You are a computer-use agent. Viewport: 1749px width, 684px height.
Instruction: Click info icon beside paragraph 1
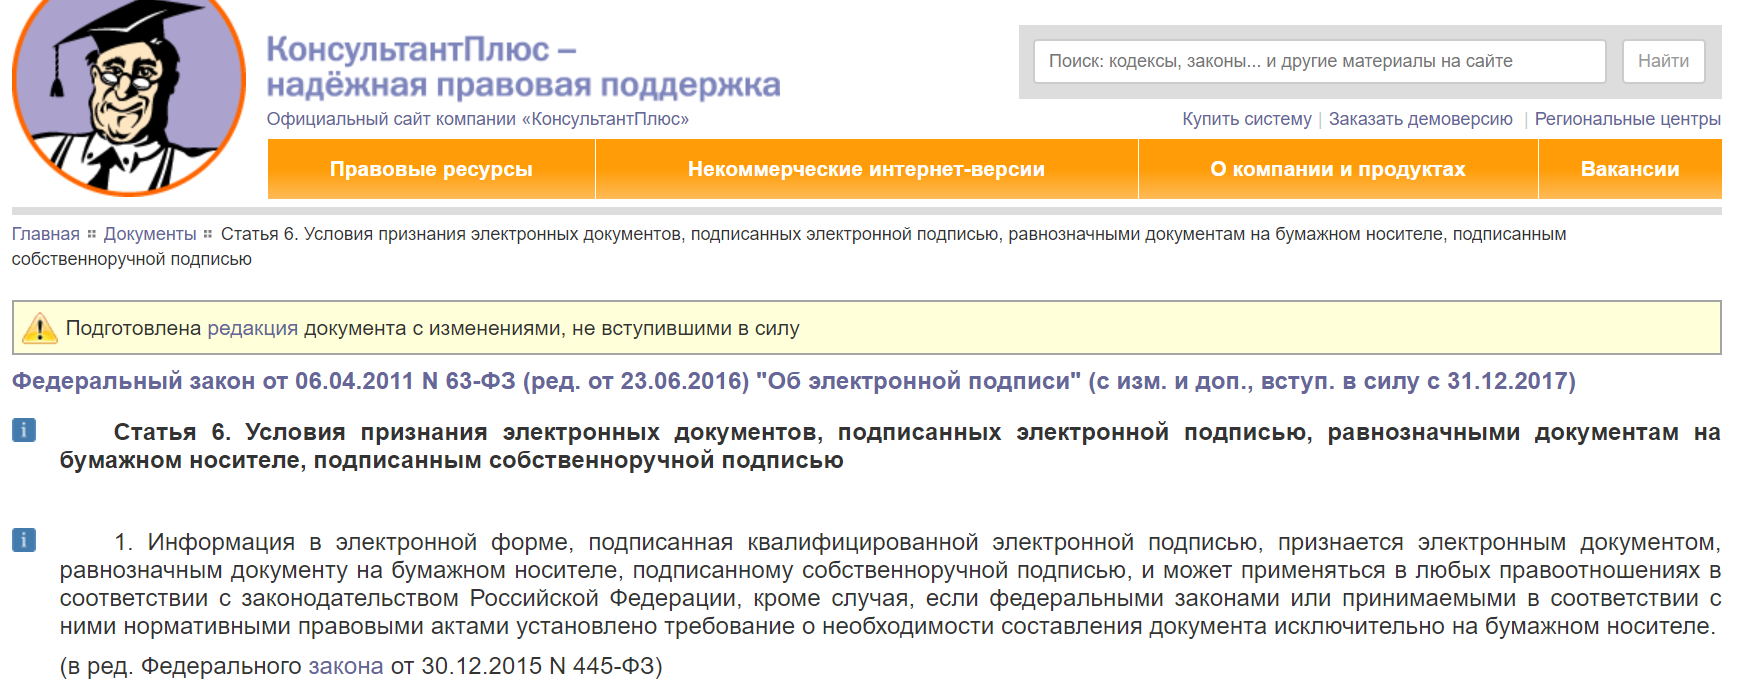pyautogui.click(x=24, y=540)
